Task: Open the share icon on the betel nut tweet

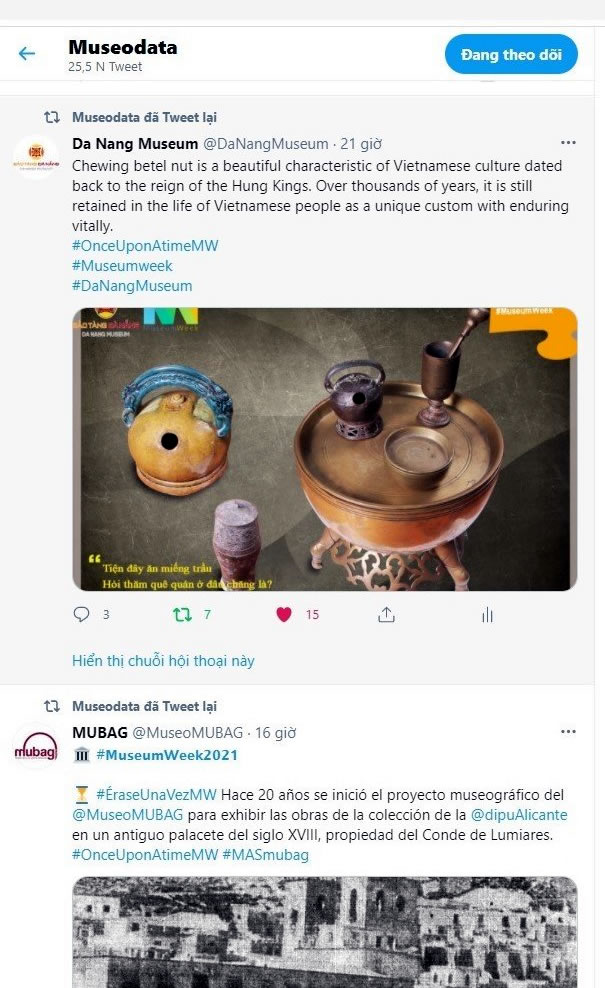Action: pos(386,615)
